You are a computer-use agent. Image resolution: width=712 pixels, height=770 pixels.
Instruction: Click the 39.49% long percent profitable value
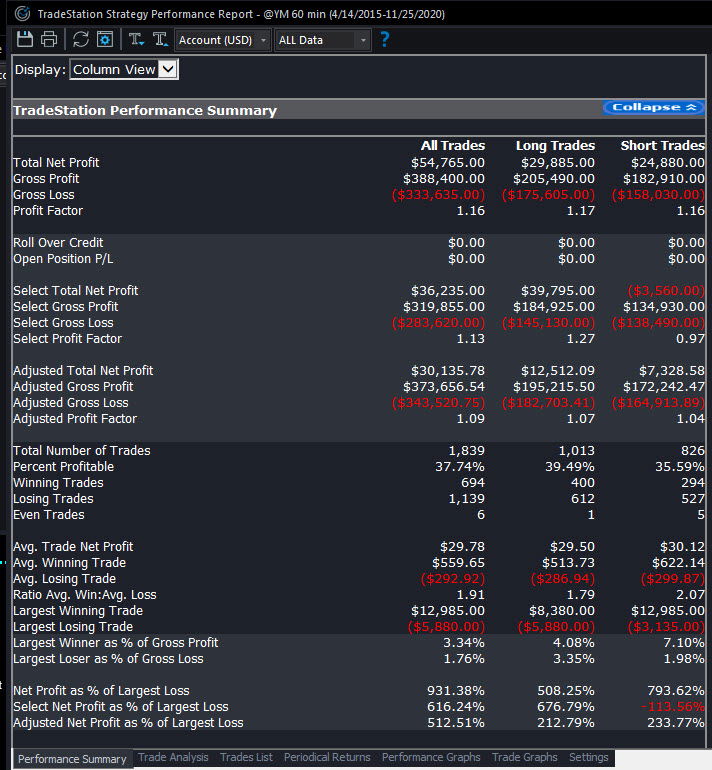tap(570, 467)
